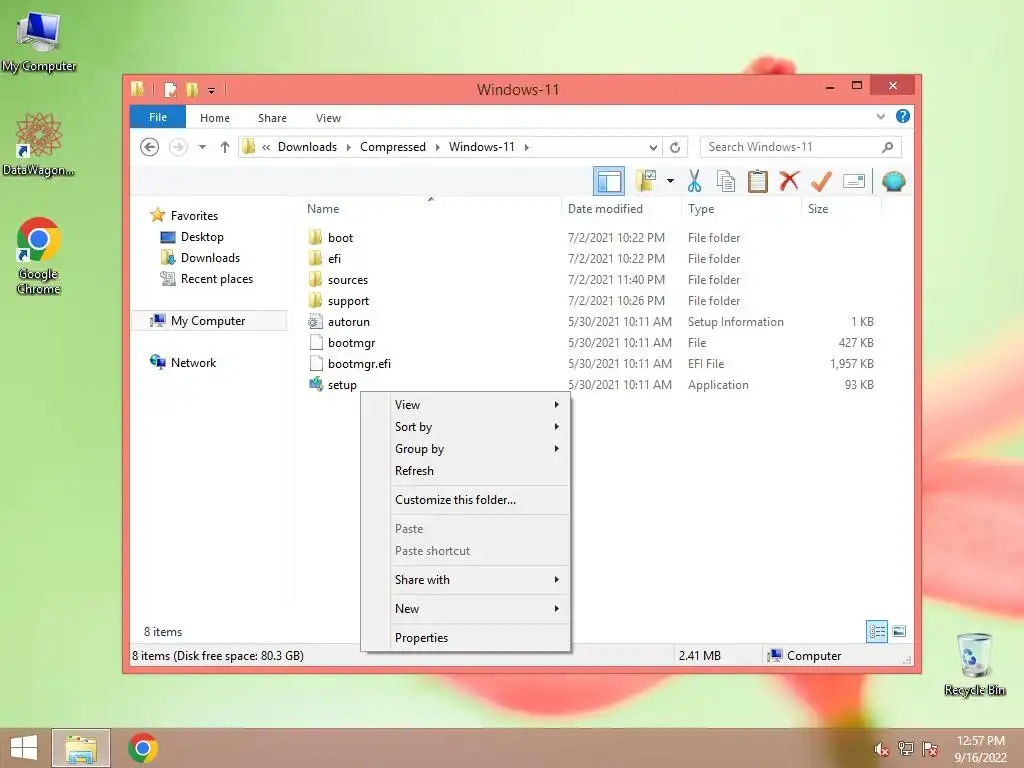Choose Properties from context menu
The height and width of the screenshot is (768, 1024).
click(480, 638)
